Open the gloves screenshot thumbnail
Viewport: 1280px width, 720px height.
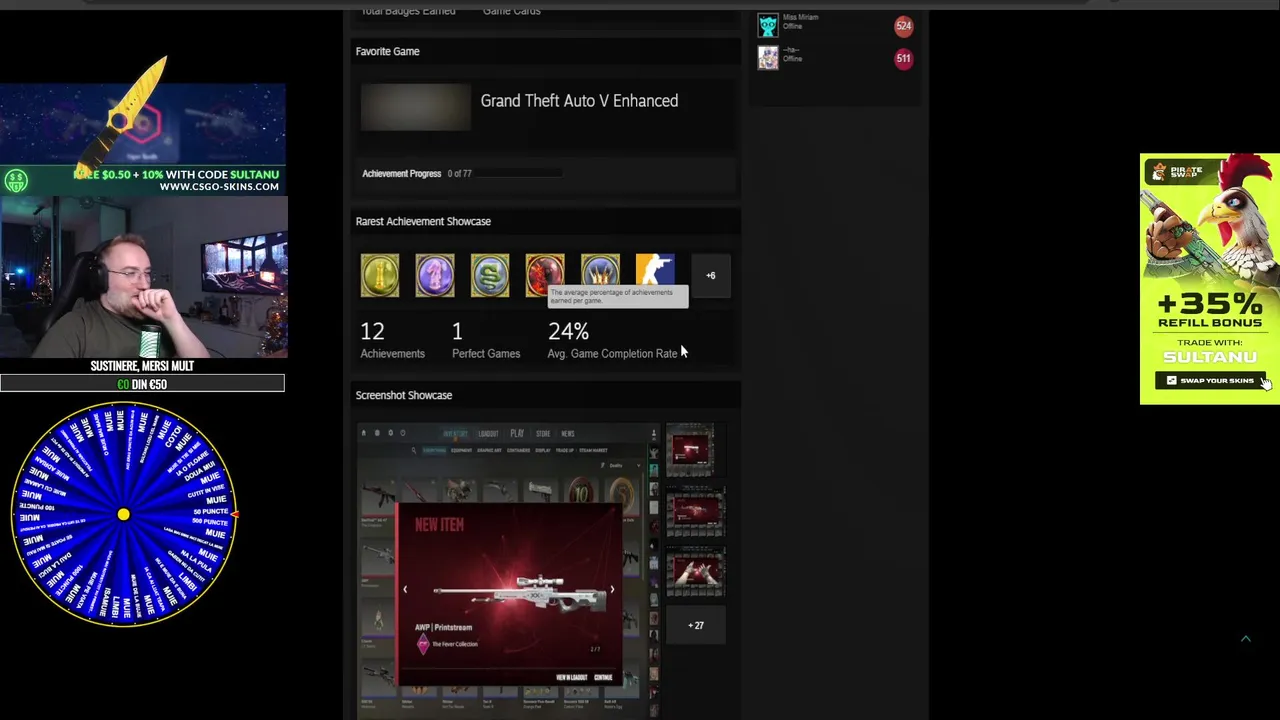[x=695, y=572]
